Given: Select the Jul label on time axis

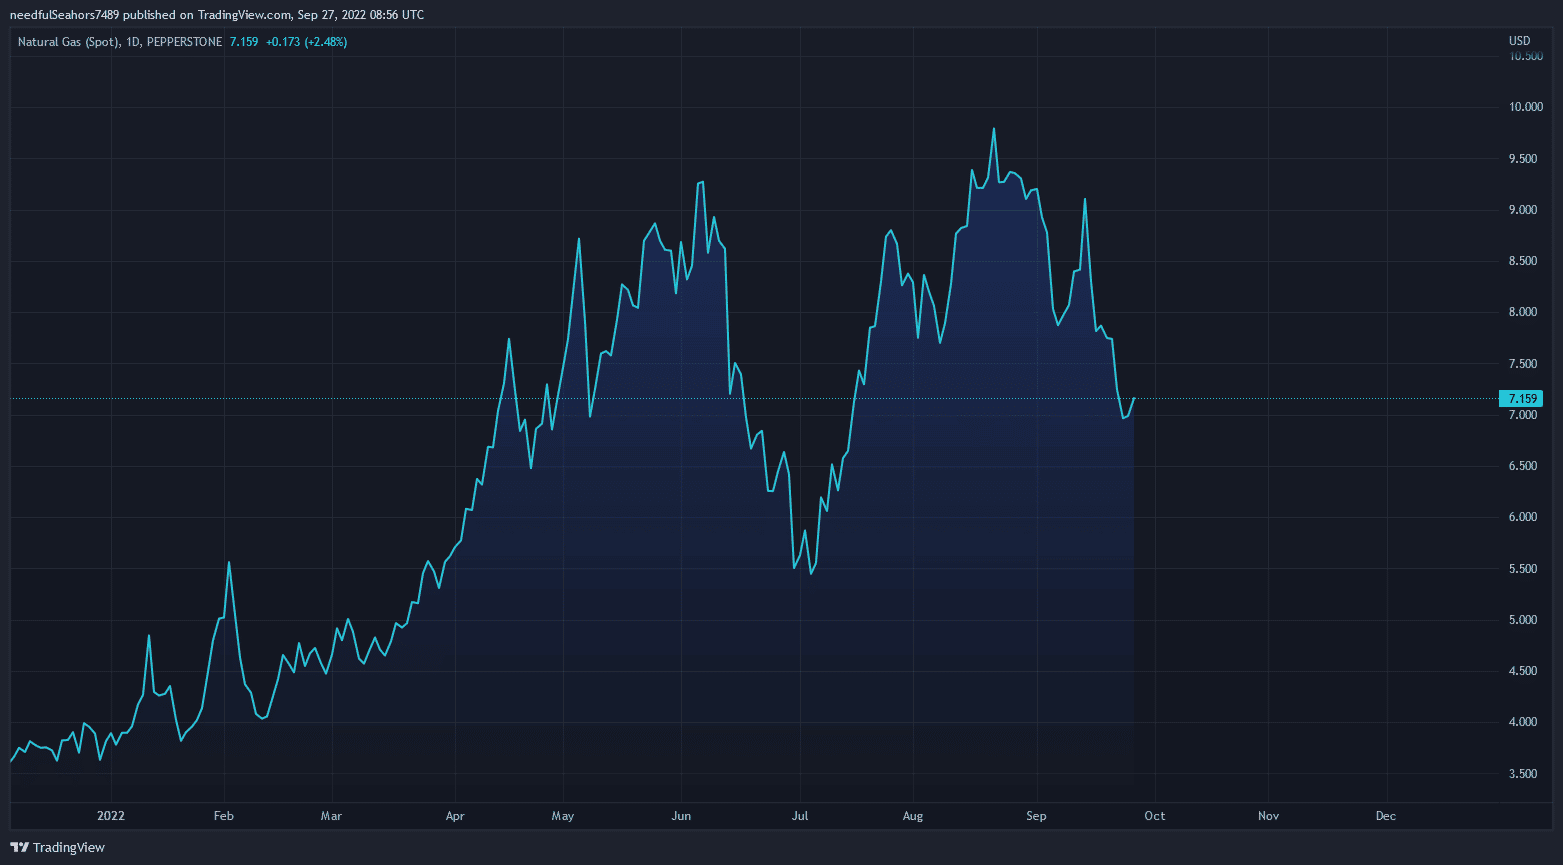Looking at the screenshot, I should pyautogui.click(x=800, y=816).
